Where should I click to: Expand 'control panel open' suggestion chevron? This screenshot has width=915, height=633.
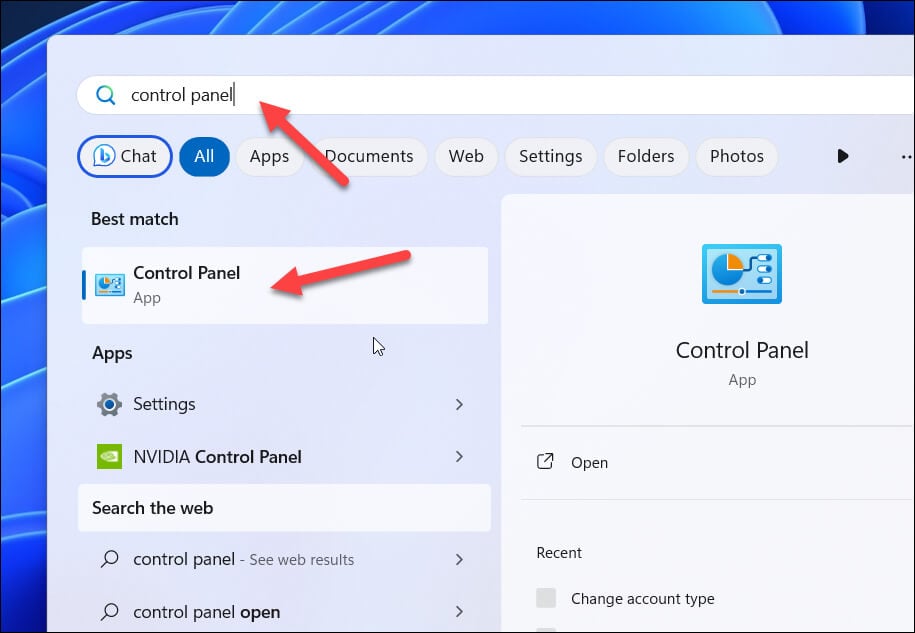[x=459, y=611]
